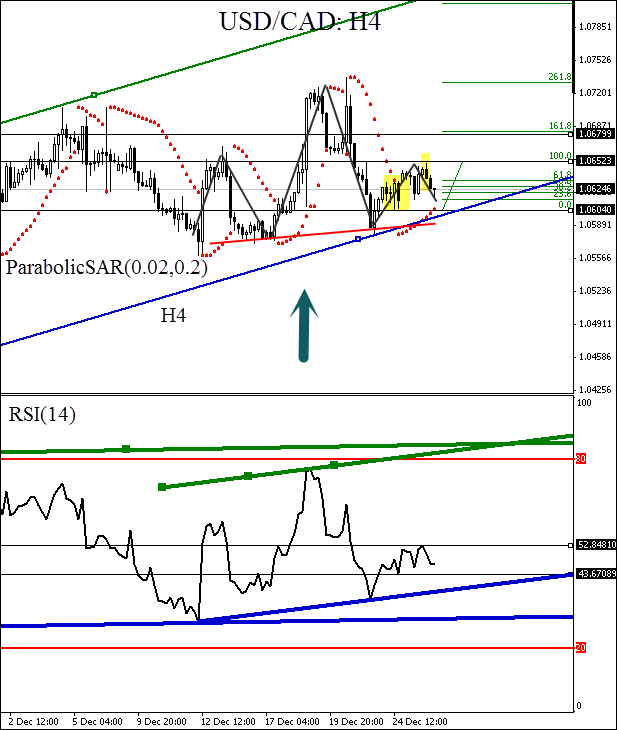Click the RSI 80 overbought level label
Viewport: 617px width, 730px height.
[581, 459]
